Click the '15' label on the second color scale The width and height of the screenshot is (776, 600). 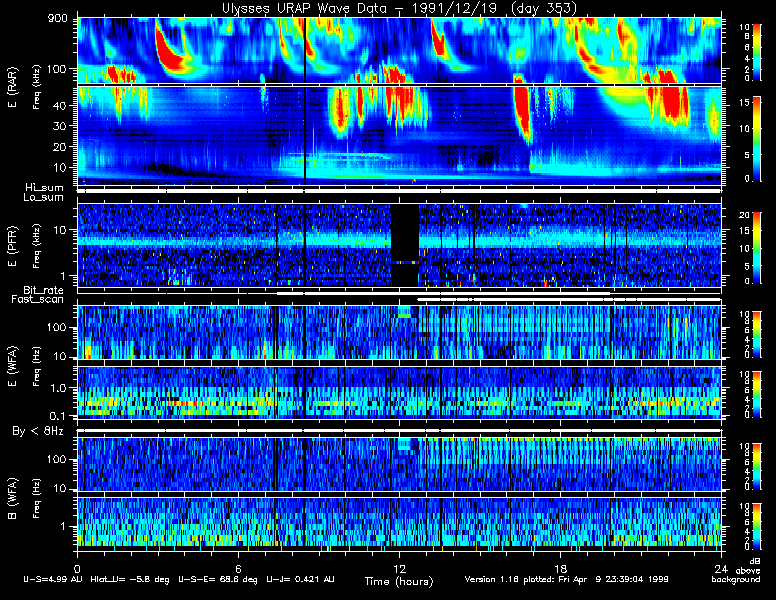[744, 102]
